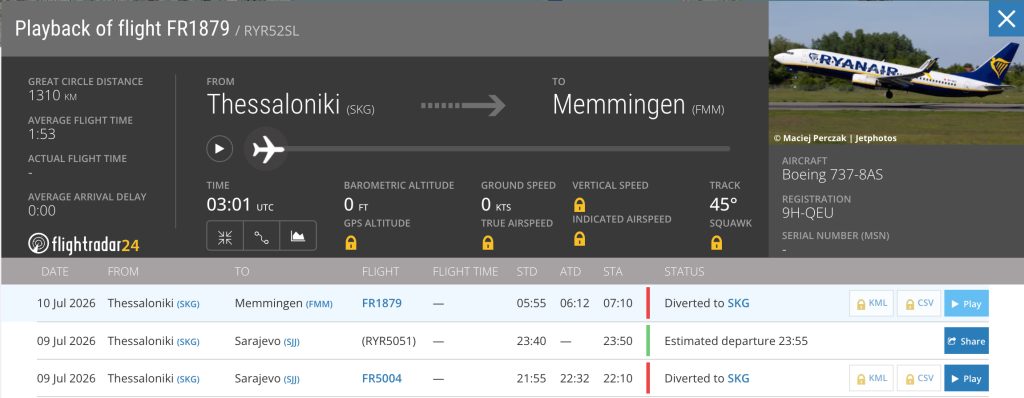Click the locked vertical speed padlock
Screen dimensions: 1024x398
[579, 205]
